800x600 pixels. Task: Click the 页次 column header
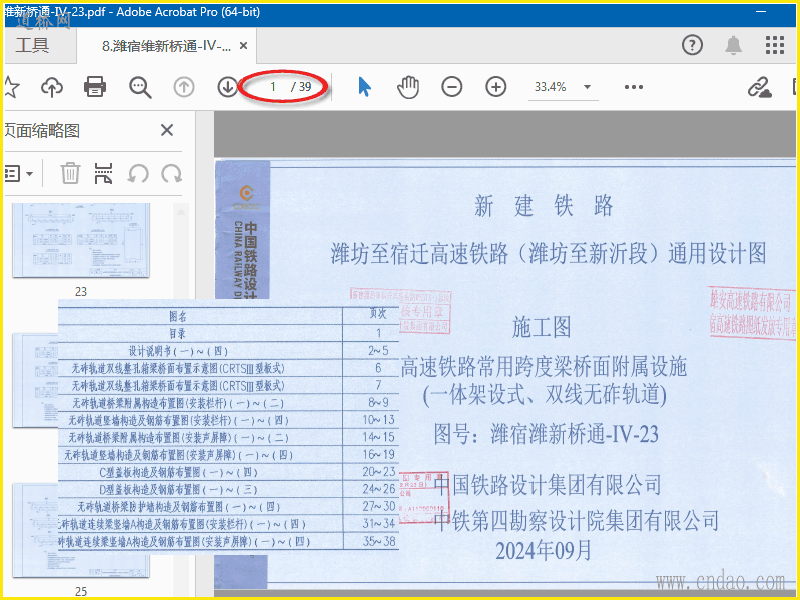[378, 314]
